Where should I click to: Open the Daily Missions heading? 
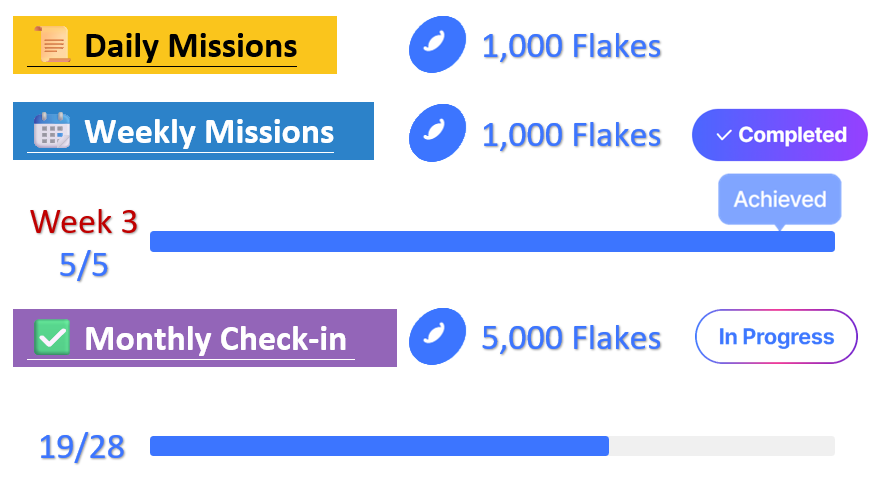(190, 46)
